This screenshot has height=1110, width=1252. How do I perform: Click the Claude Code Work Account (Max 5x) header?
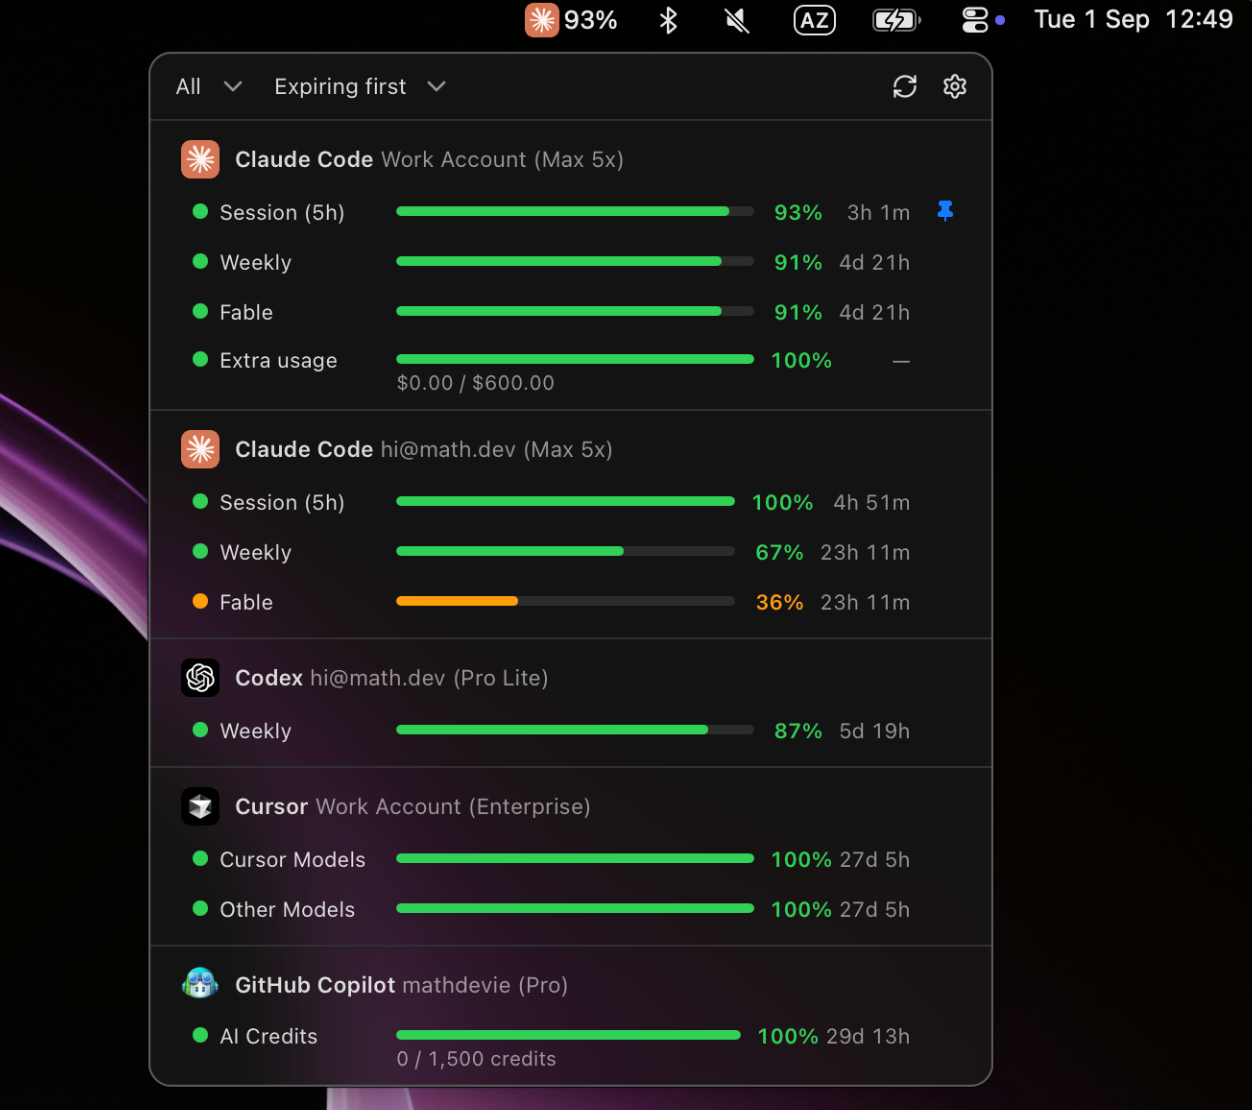[429, 160]
